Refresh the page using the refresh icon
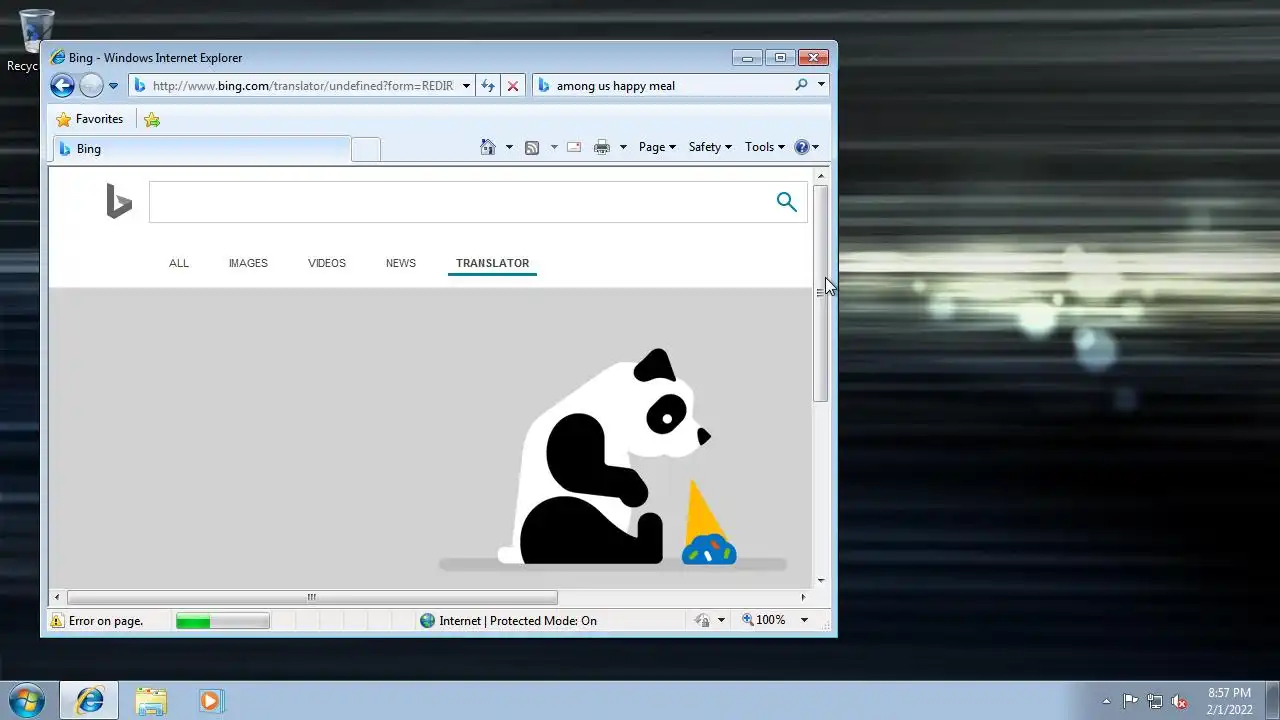1280x720 pixels. (x=488, y=86)
